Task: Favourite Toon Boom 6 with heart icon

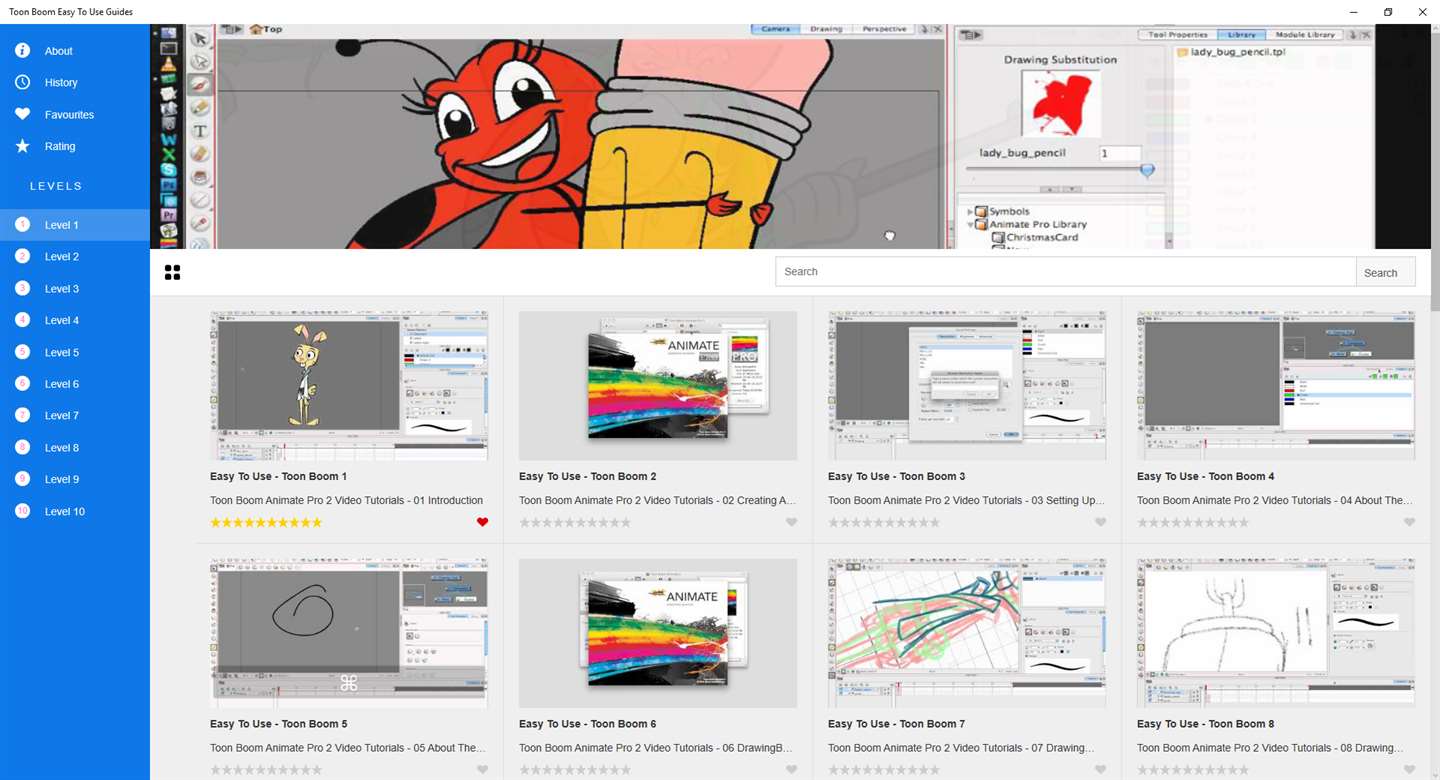Action: (x=791, y=770)
